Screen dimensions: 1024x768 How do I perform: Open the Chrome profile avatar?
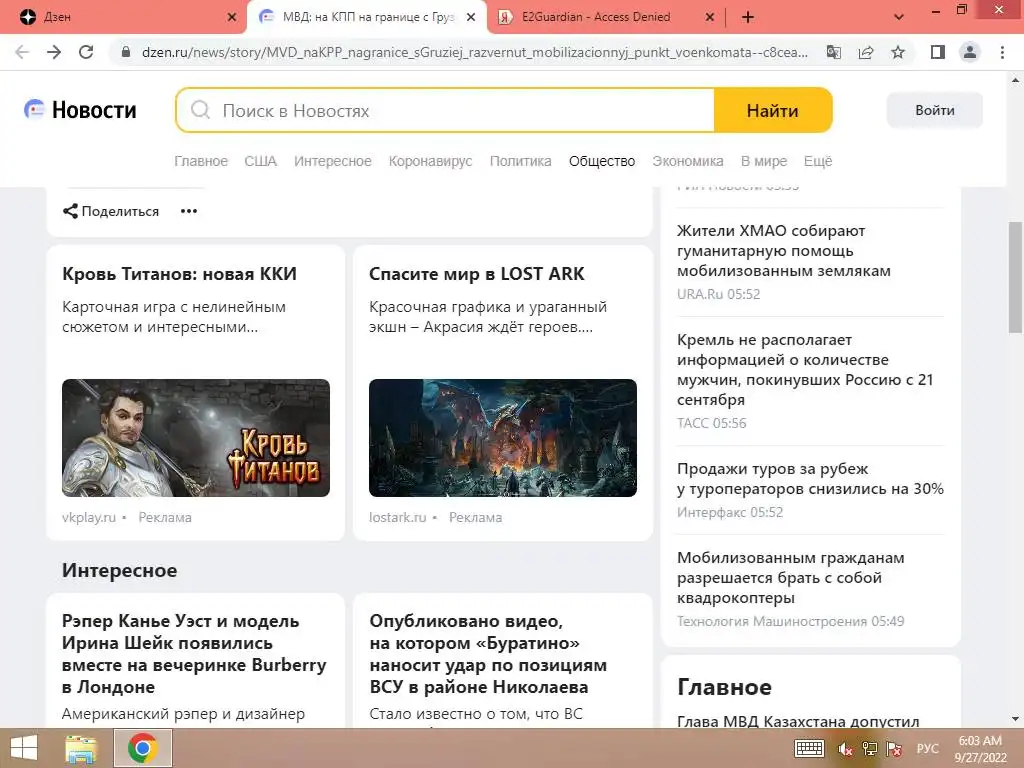pos(970,52)
